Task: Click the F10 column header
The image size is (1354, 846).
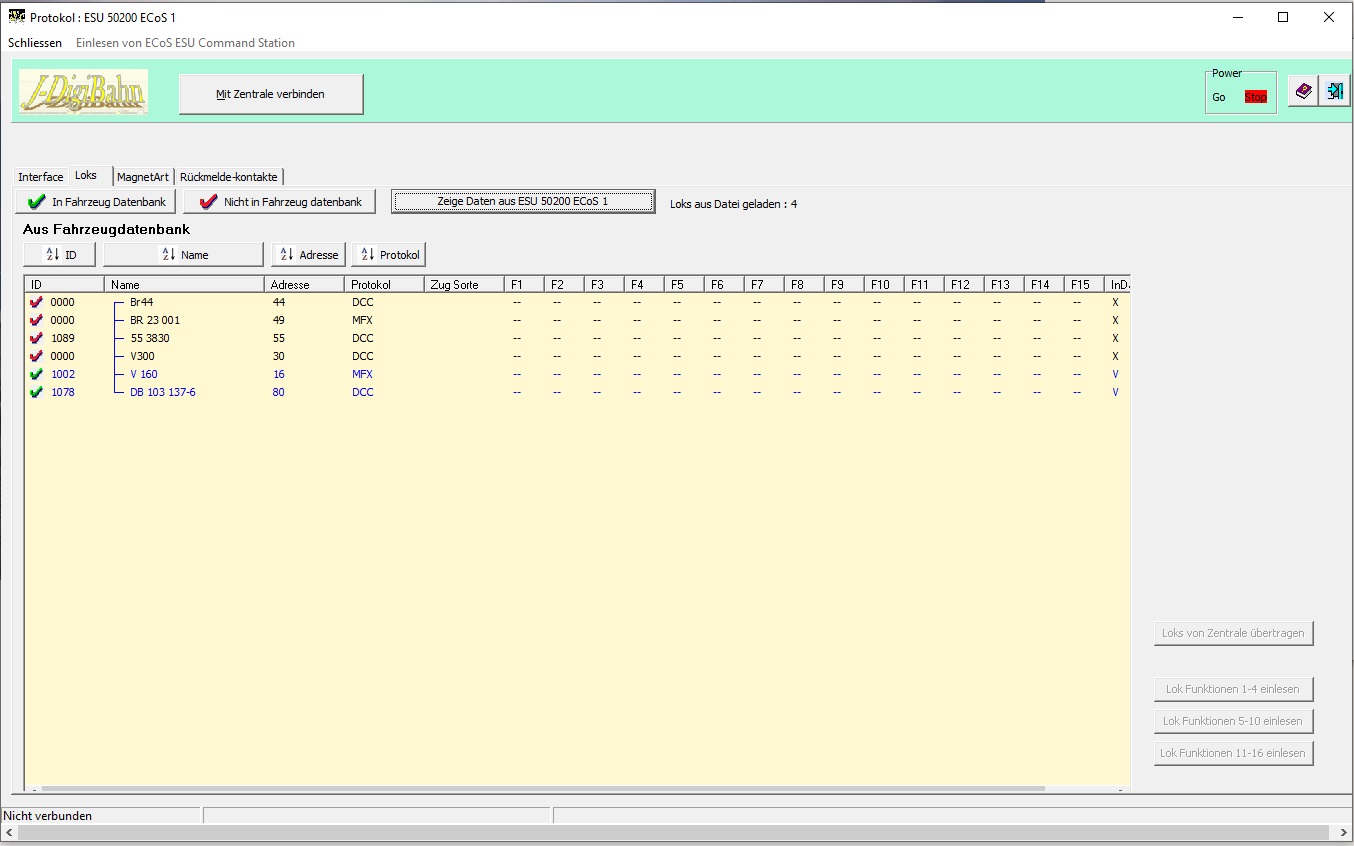Action: (x=884, y=285)
